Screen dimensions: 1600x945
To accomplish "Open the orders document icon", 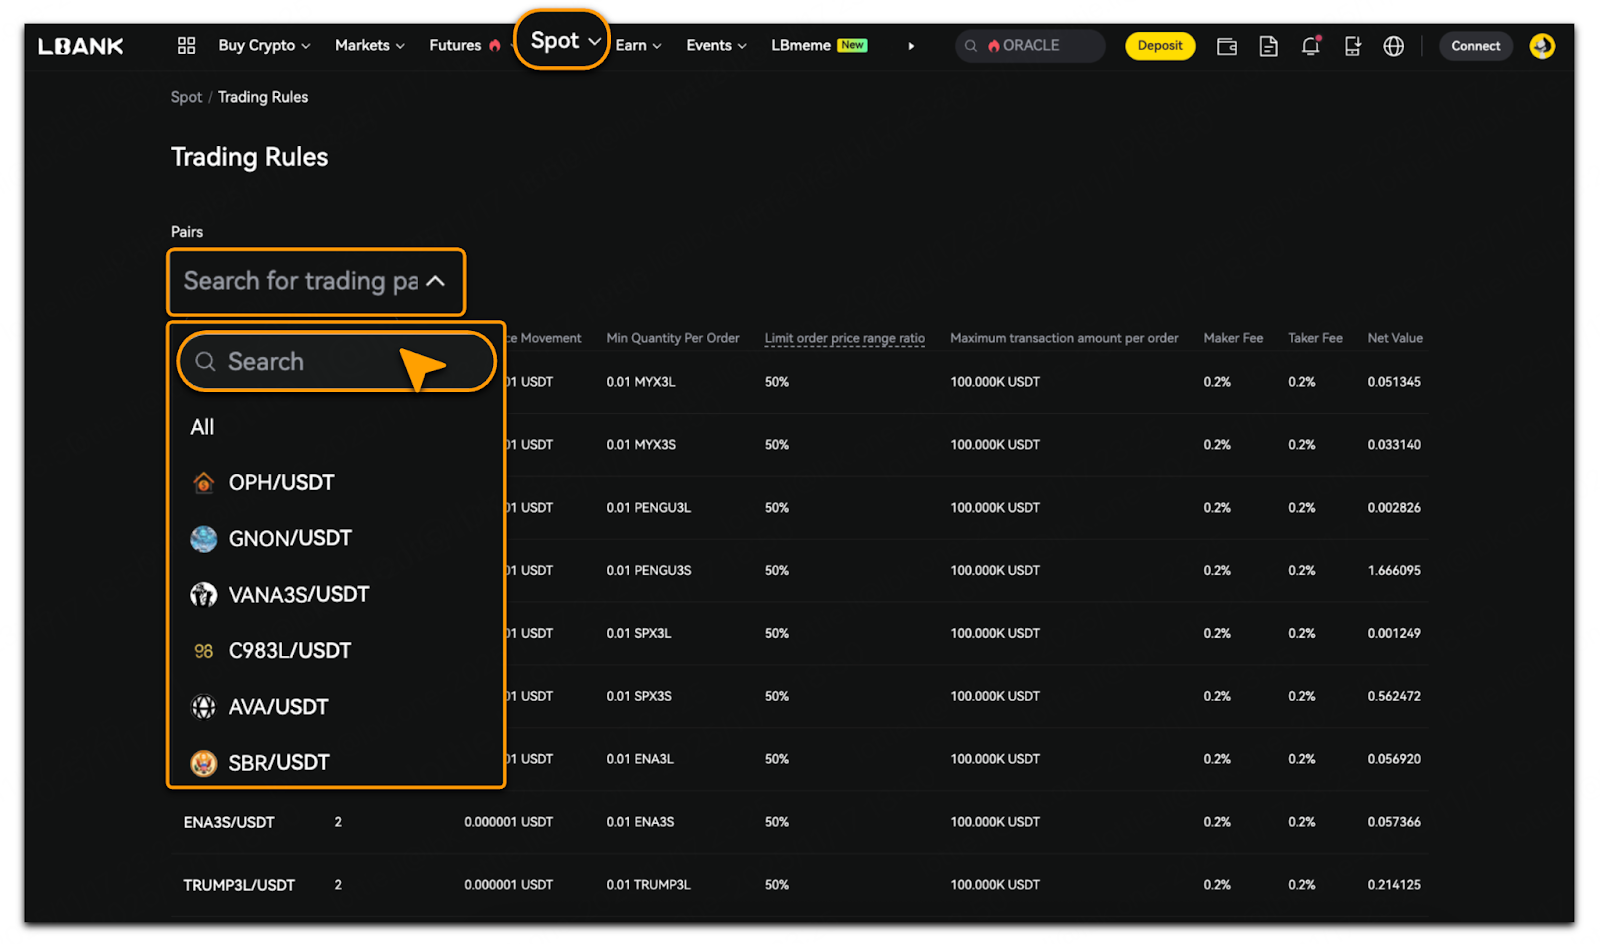I will [1268, 46].
